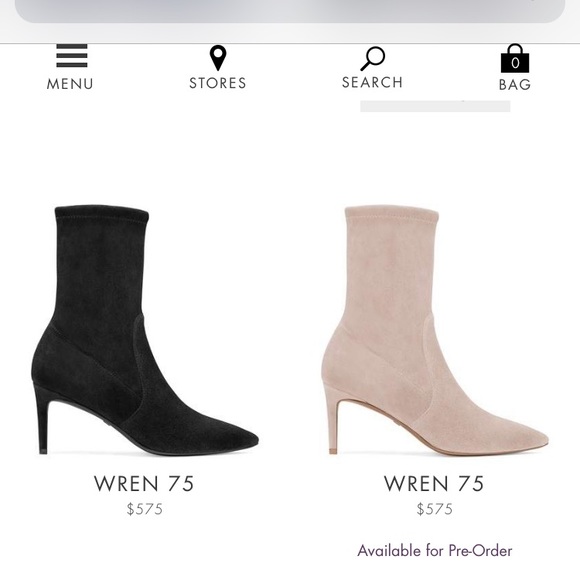Click the magnifying glass search icon

[x=372, y=58]
